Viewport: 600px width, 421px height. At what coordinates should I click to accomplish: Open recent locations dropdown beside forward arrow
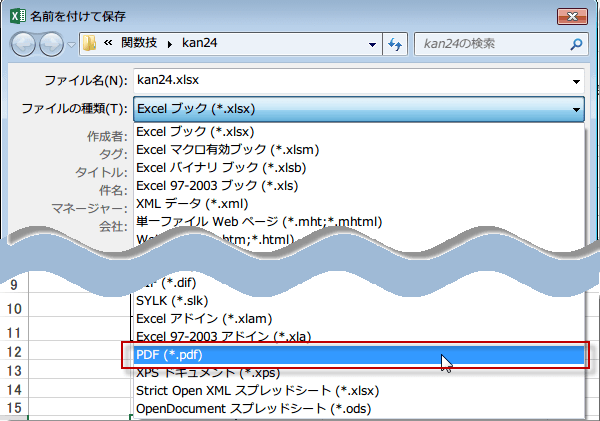(71, 45)
